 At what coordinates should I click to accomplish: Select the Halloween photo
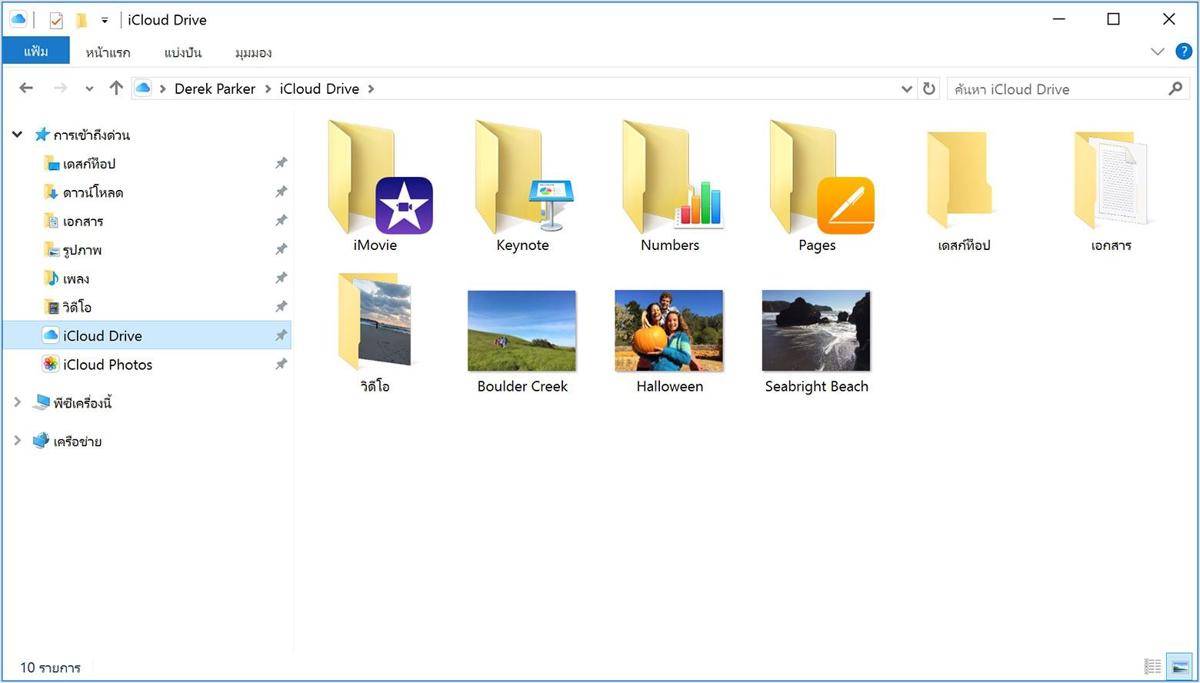(669, 341)
